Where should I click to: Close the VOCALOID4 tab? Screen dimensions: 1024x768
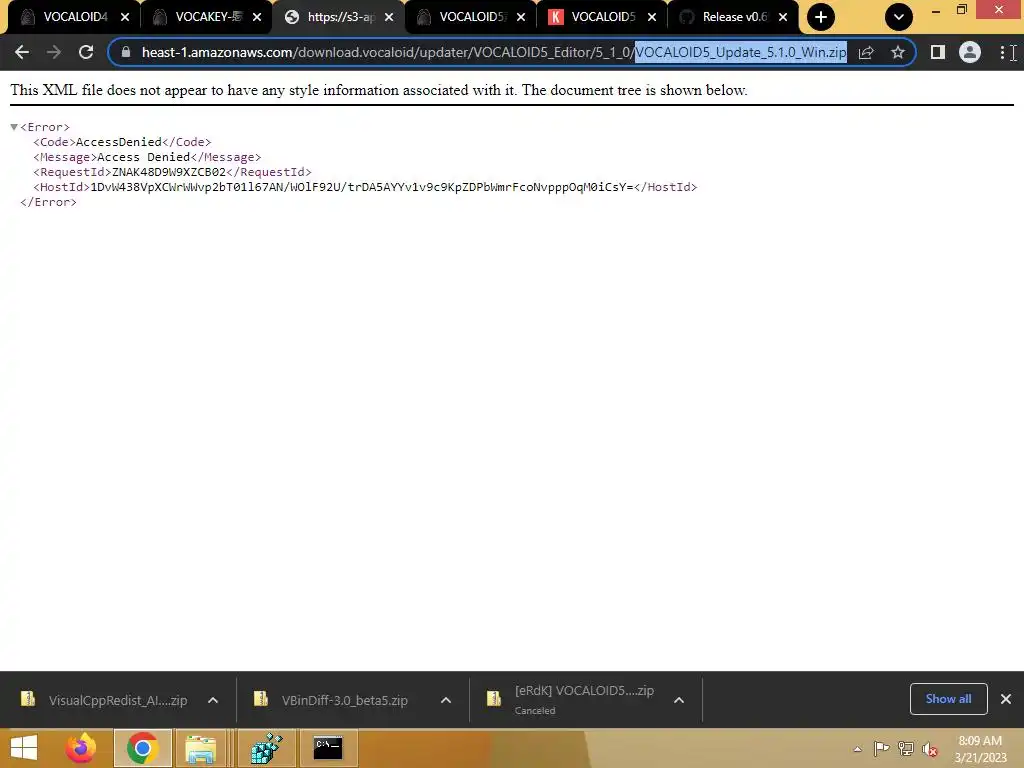(125, 18)
